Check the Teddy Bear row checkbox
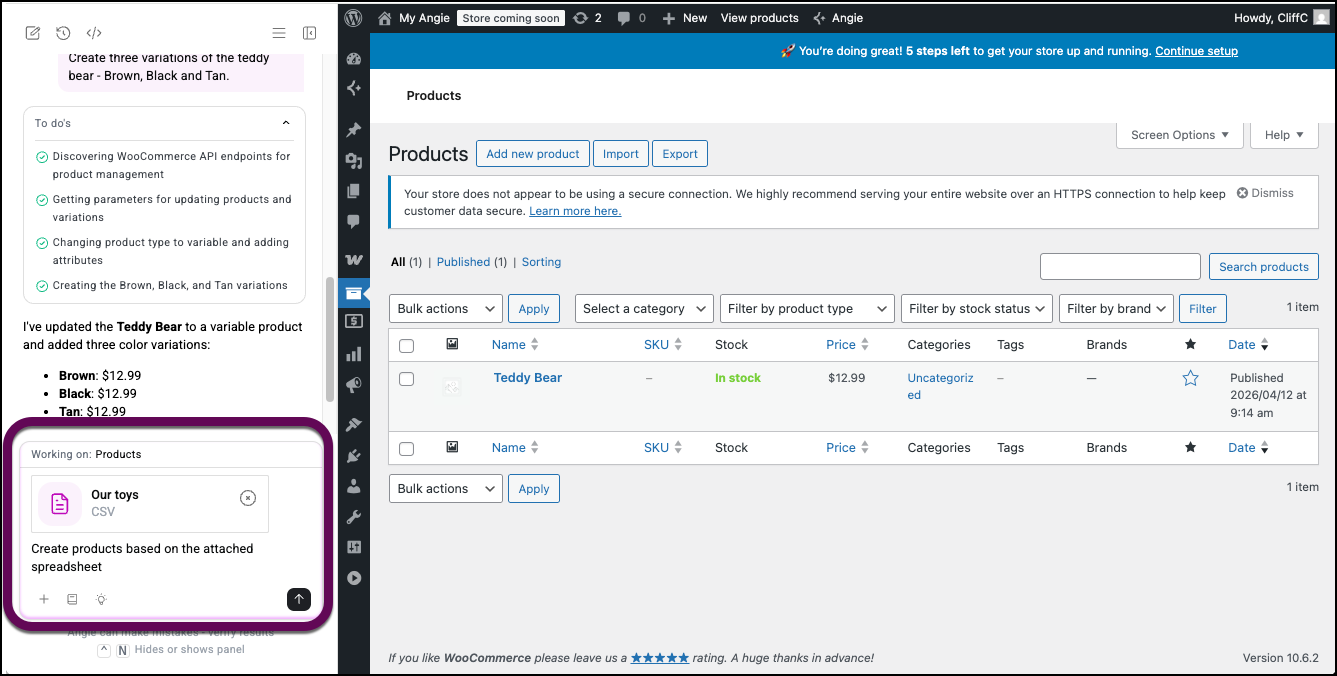Image resolution: width=1337 pixels, height=676 pixels. 406,379
